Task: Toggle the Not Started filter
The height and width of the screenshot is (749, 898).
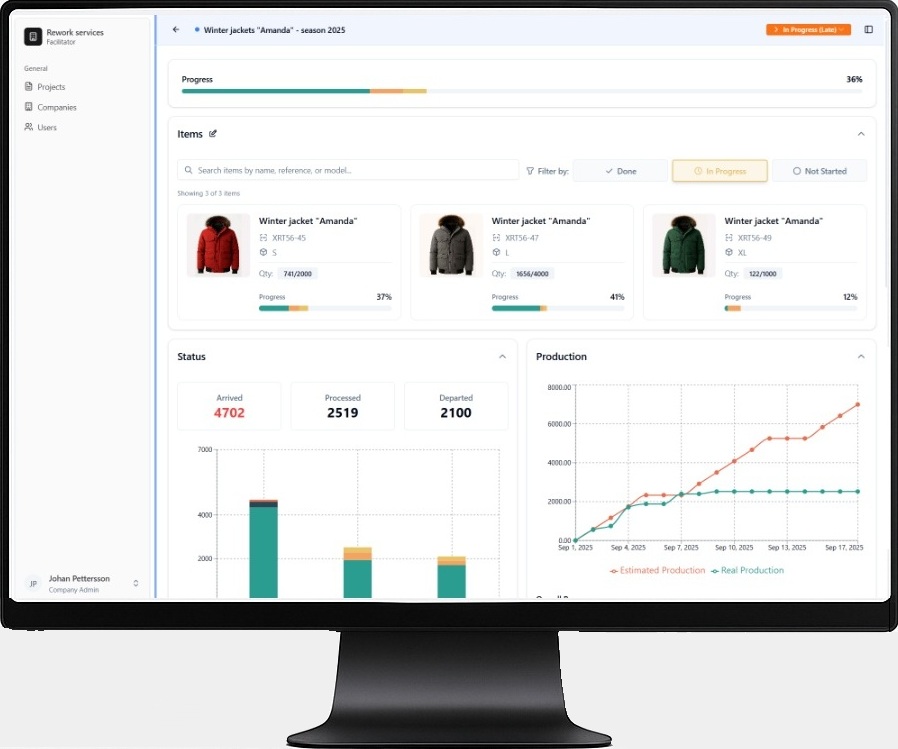Action: click(819, 171)
